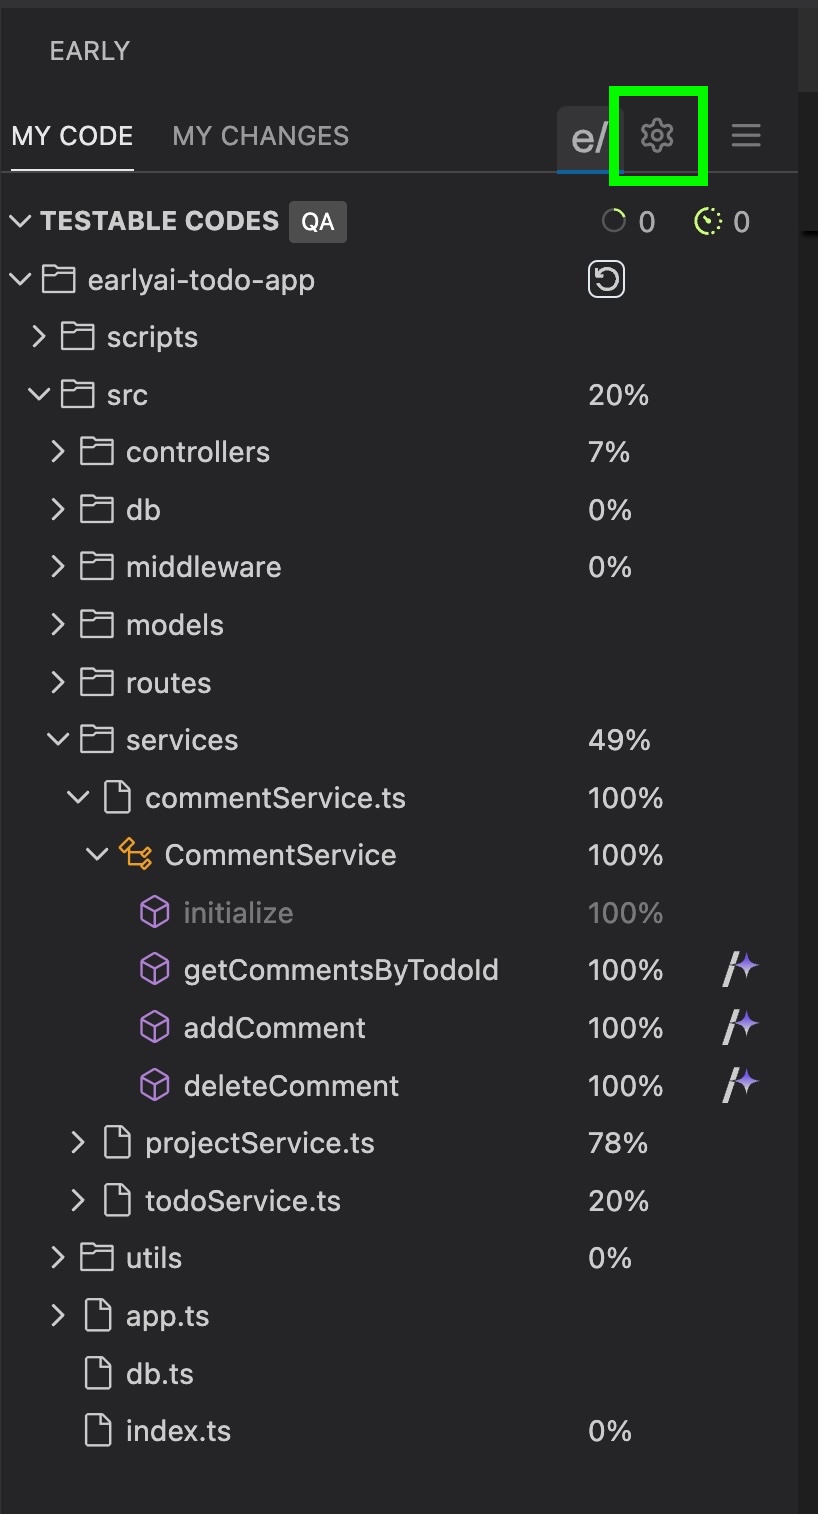Screen dimensions: 818x1514
Task: Open the highlighted settings gear icon
Action: coord(657,136)
